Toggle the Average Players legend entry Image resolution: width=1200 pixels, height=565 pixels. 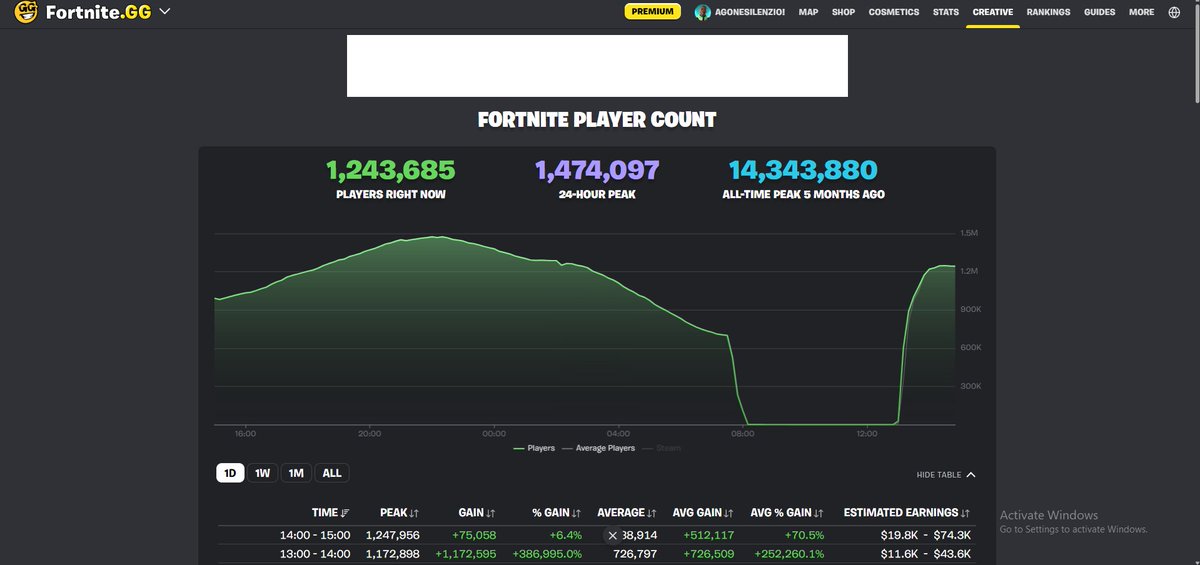598,448
